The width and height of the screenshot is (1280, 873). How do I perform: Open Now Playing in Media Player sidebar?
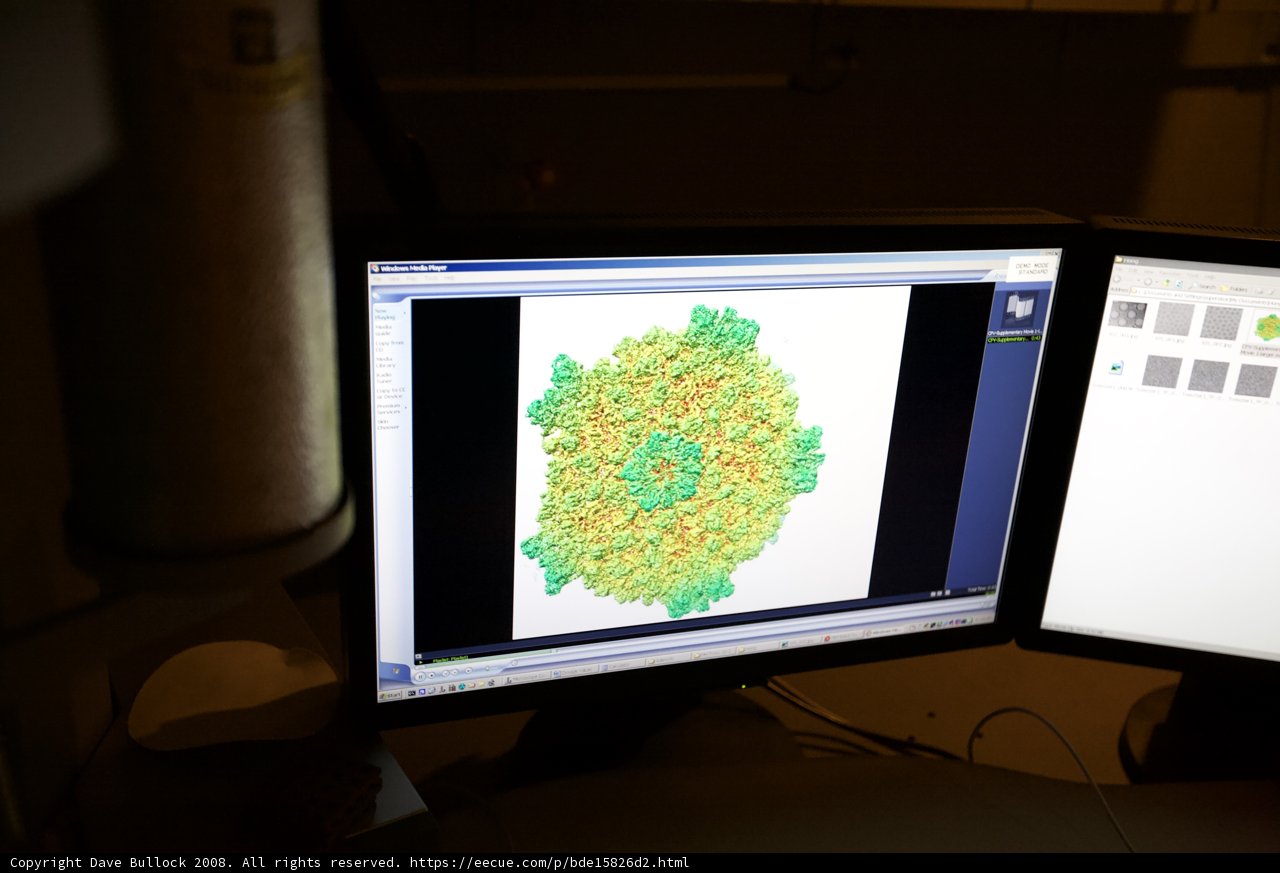[x=385, y=314]
